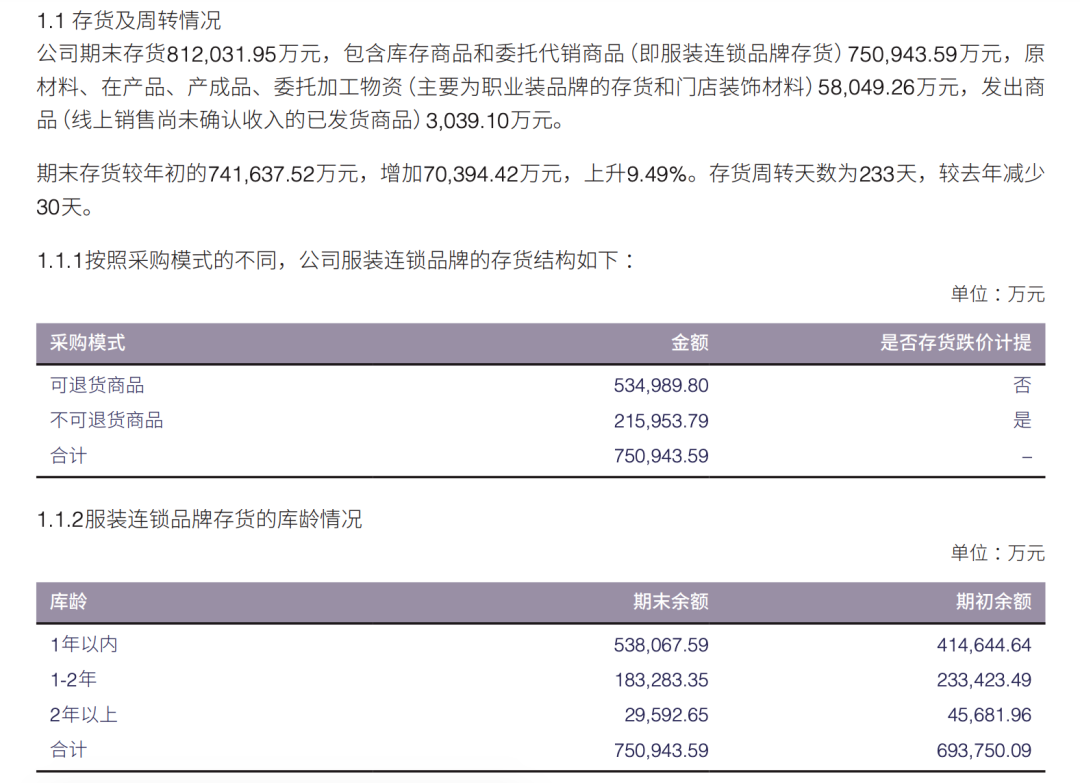Viewport: 1080px width, 783px height.
Task: Select the opening total 693,750.09
Action: point(983,751)
